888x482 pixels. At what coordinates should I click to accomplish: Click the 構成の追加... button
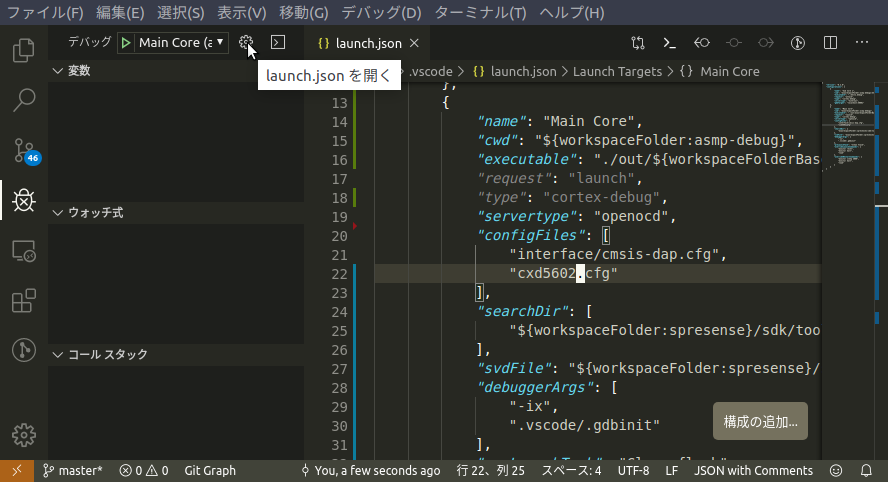pos(760,421)
